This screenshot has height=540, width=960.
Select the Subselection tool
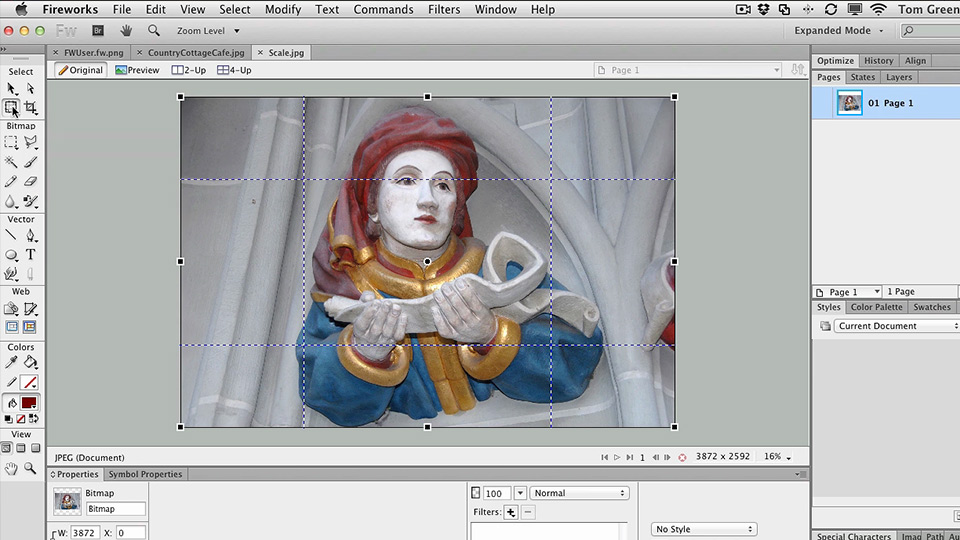(30, 89)
